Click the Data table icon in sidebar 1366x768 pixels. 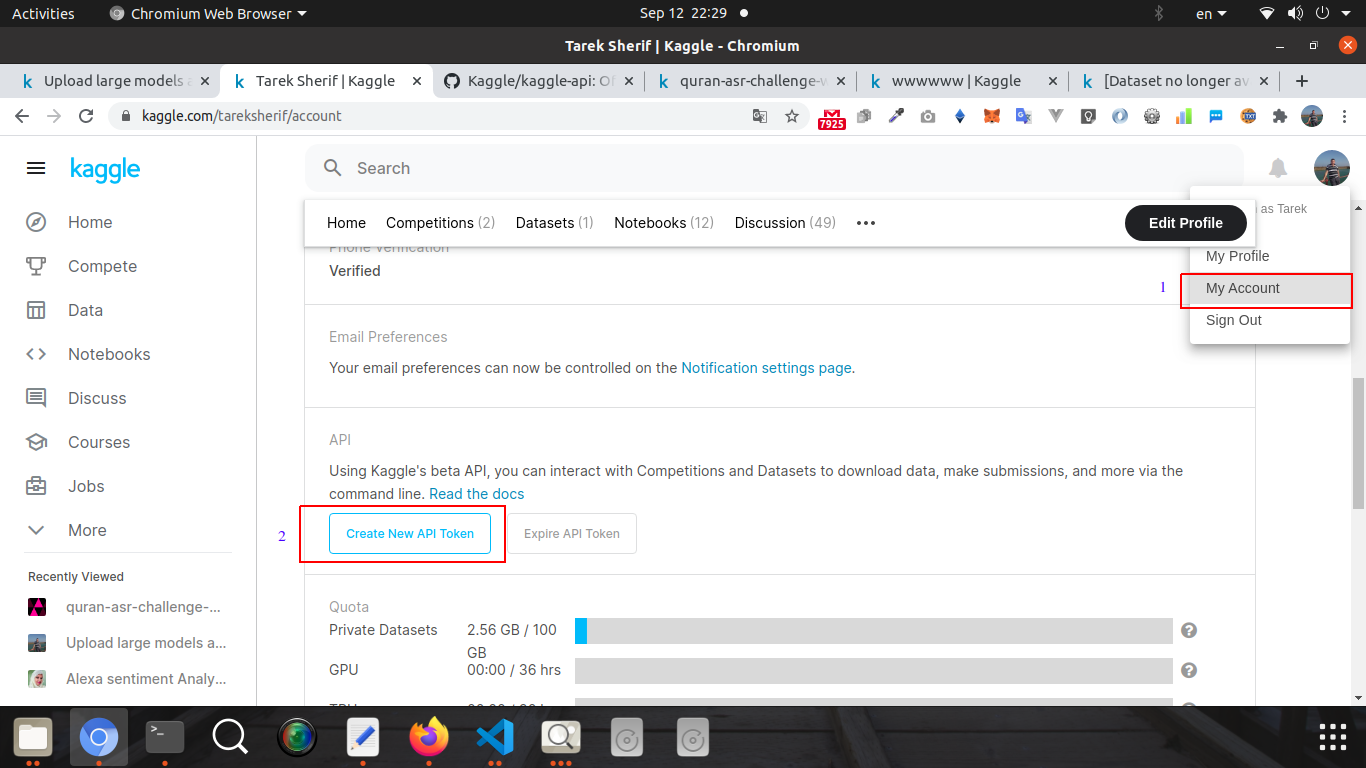(x=36, y=310)
